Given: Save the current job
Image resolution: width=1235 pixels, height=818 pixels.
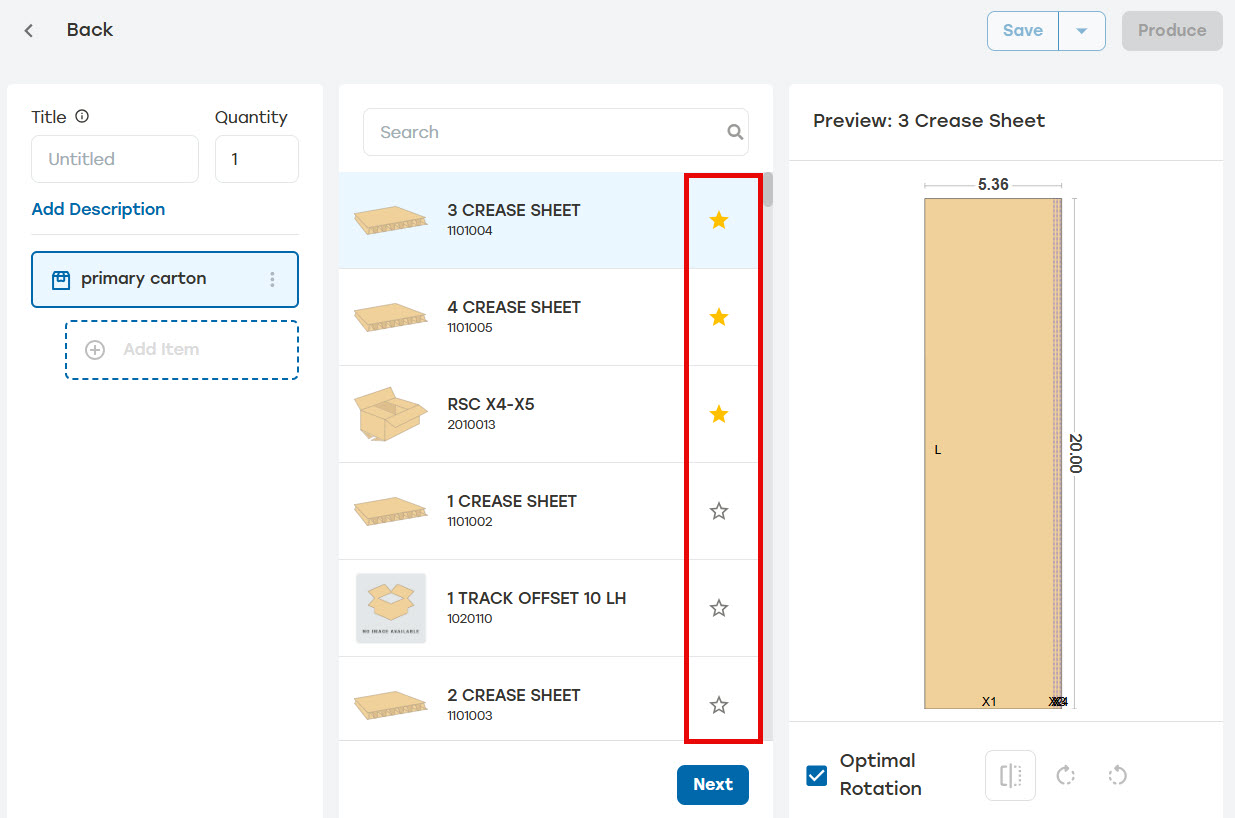Looking at the screenshot, I should (1023, 30).
